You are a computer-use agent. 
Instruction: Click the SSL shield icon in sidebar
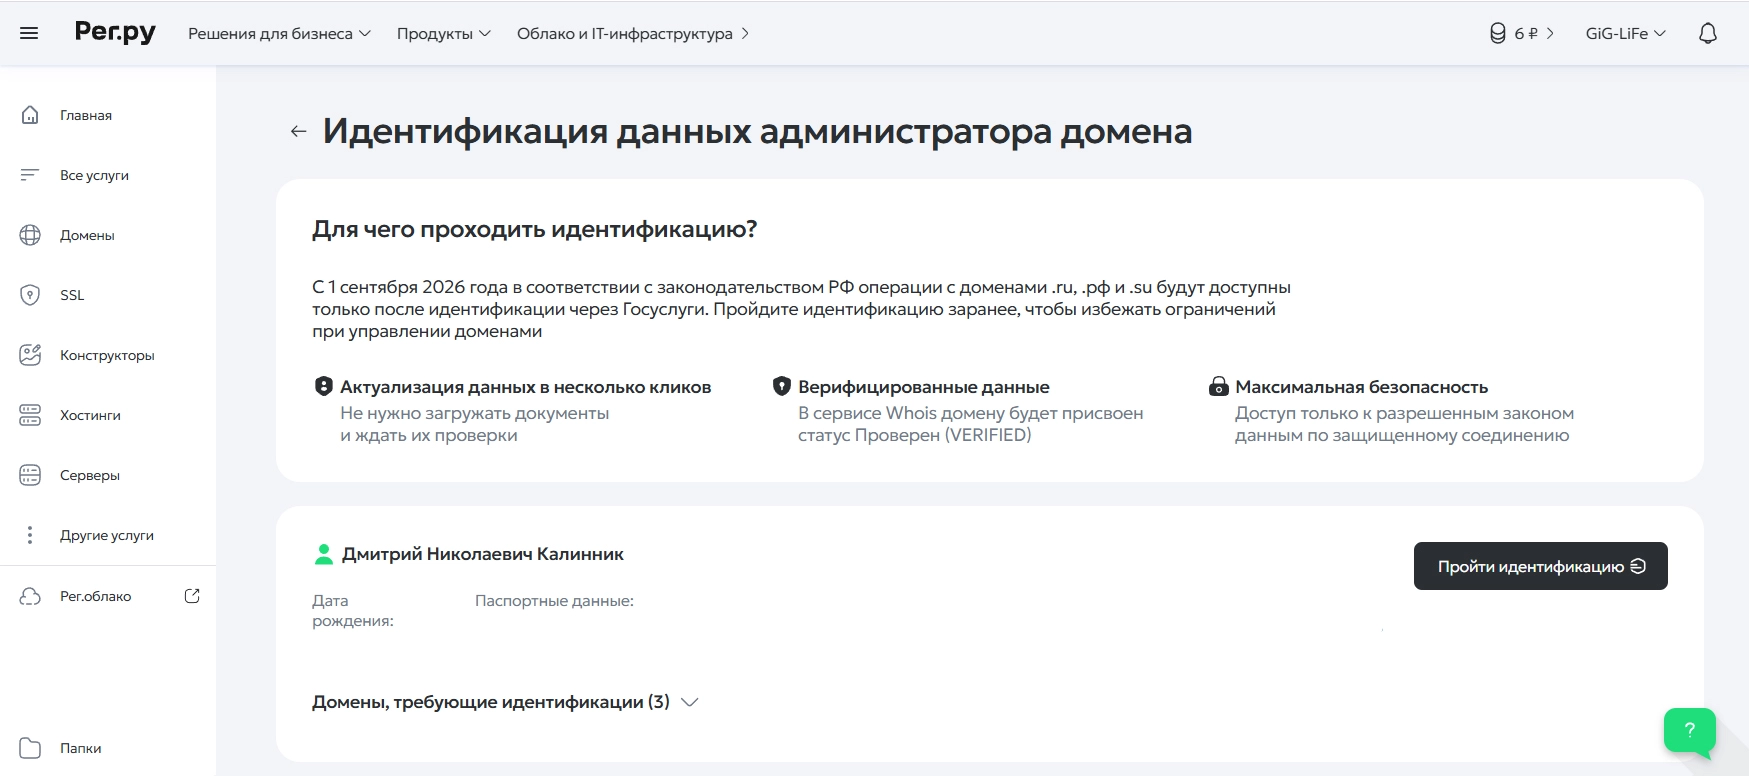30,295
